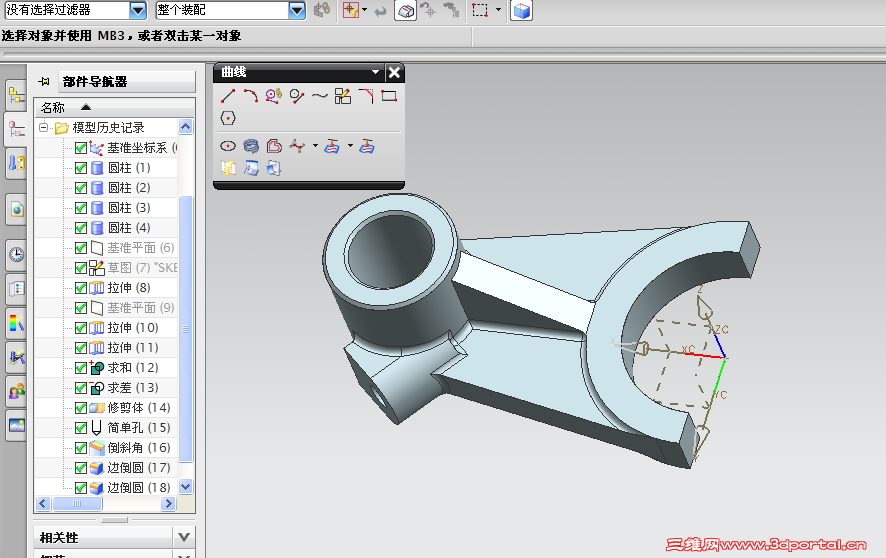Click the Assembly Navigator sidebar tab
This screenshot has height=558, width=886.
[16, 96]
